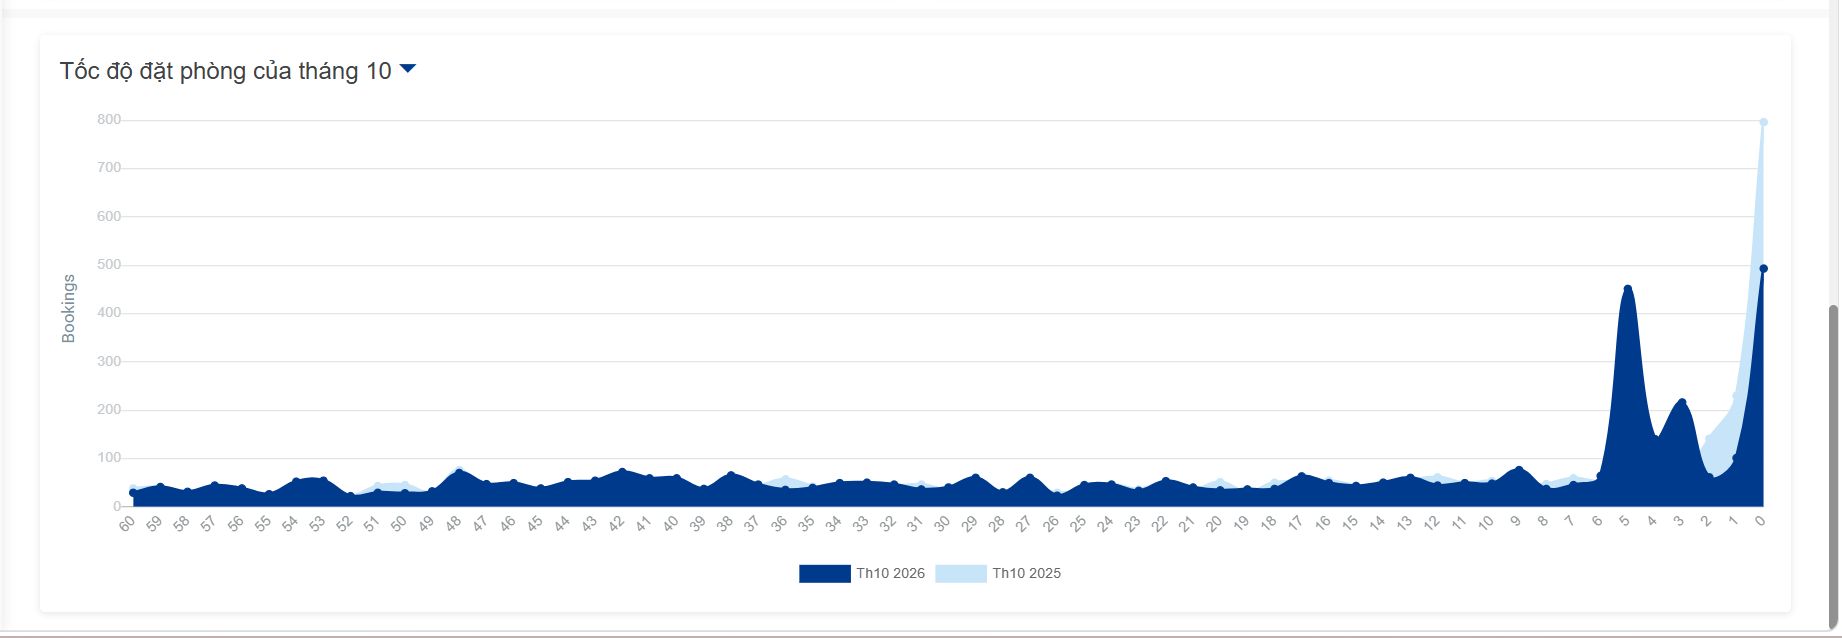This screenshot has width=1842, height=638.
Task: Click the "29" x-axis day label
Action: (x=969, y=523)
